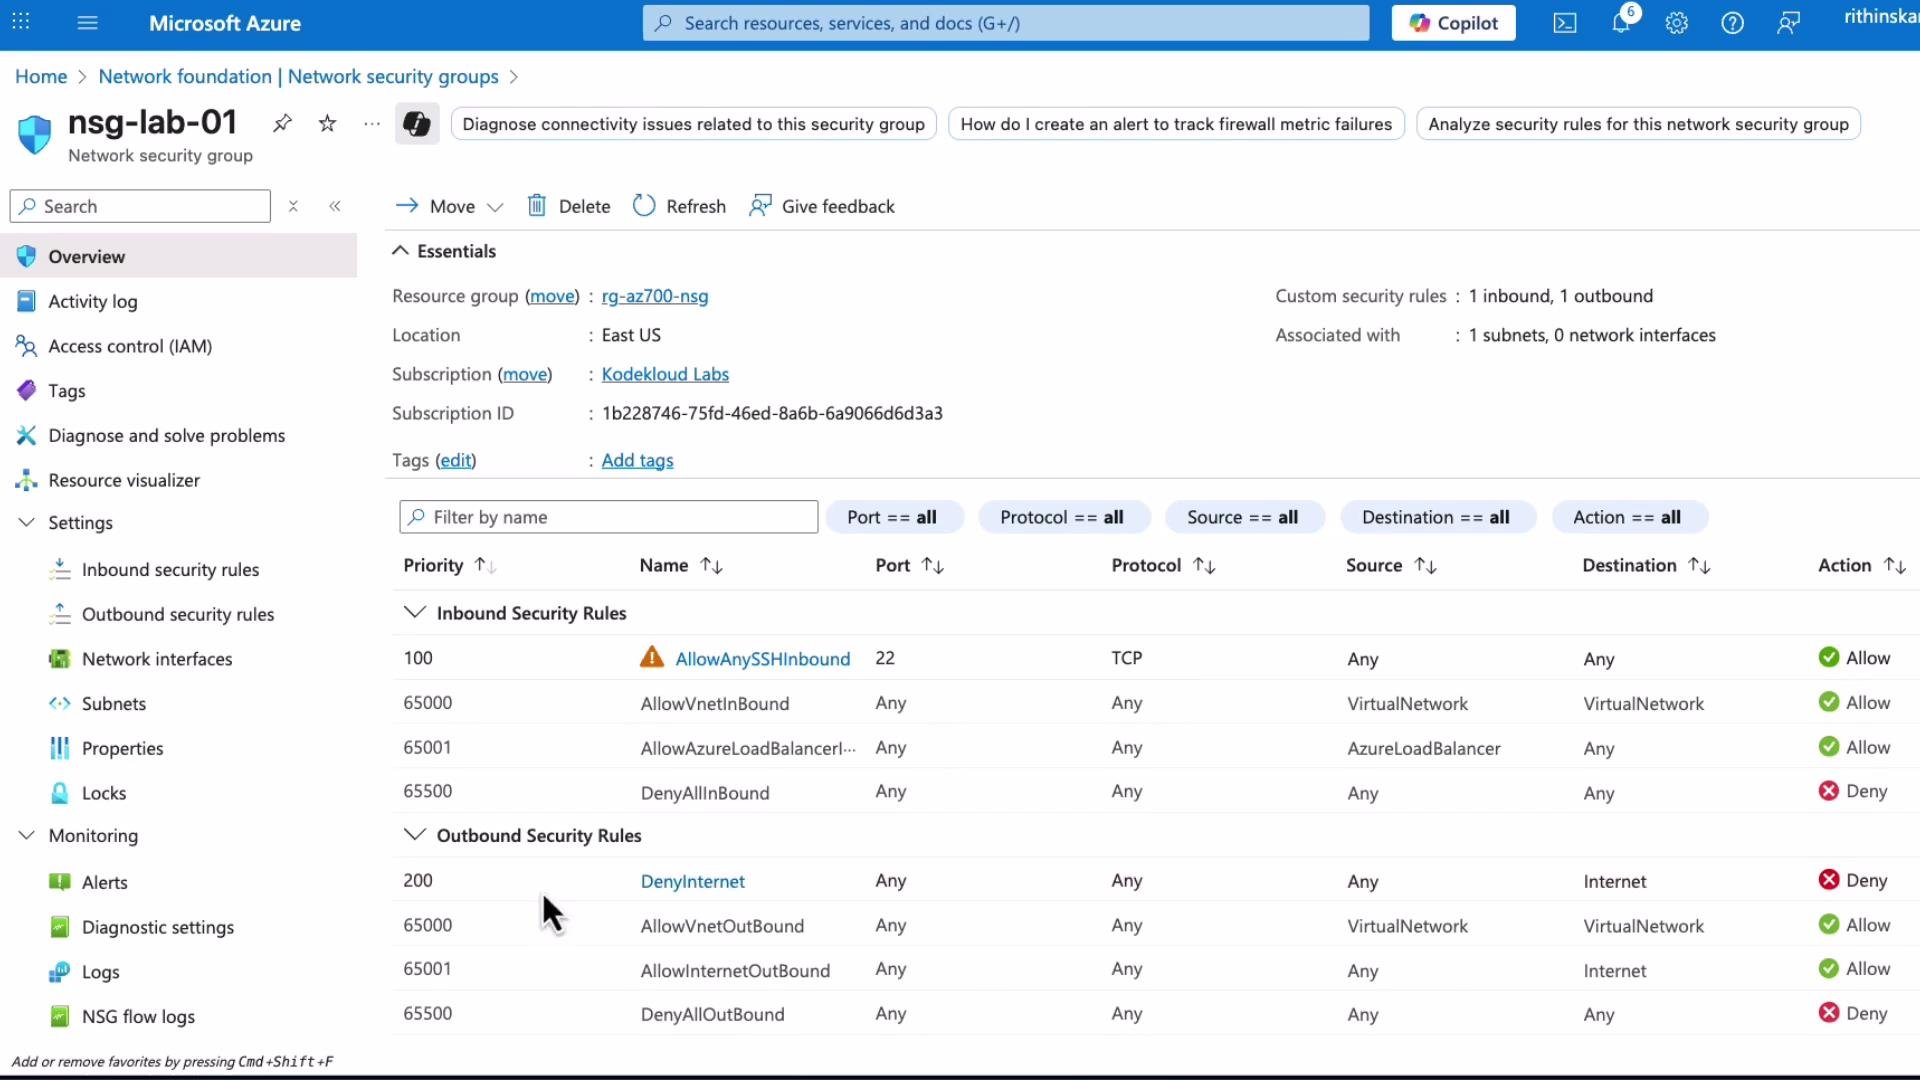This screenshot has width=1920, height=1080.
Task: Add nsg-lab-01 to favorites star
Action: [327, 123]
